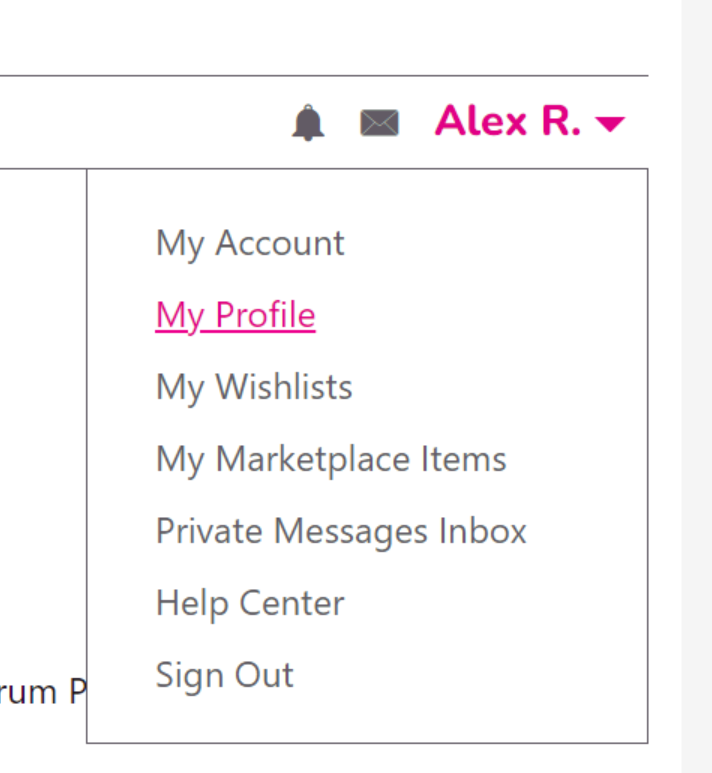Open My Account from the menu

250,243
